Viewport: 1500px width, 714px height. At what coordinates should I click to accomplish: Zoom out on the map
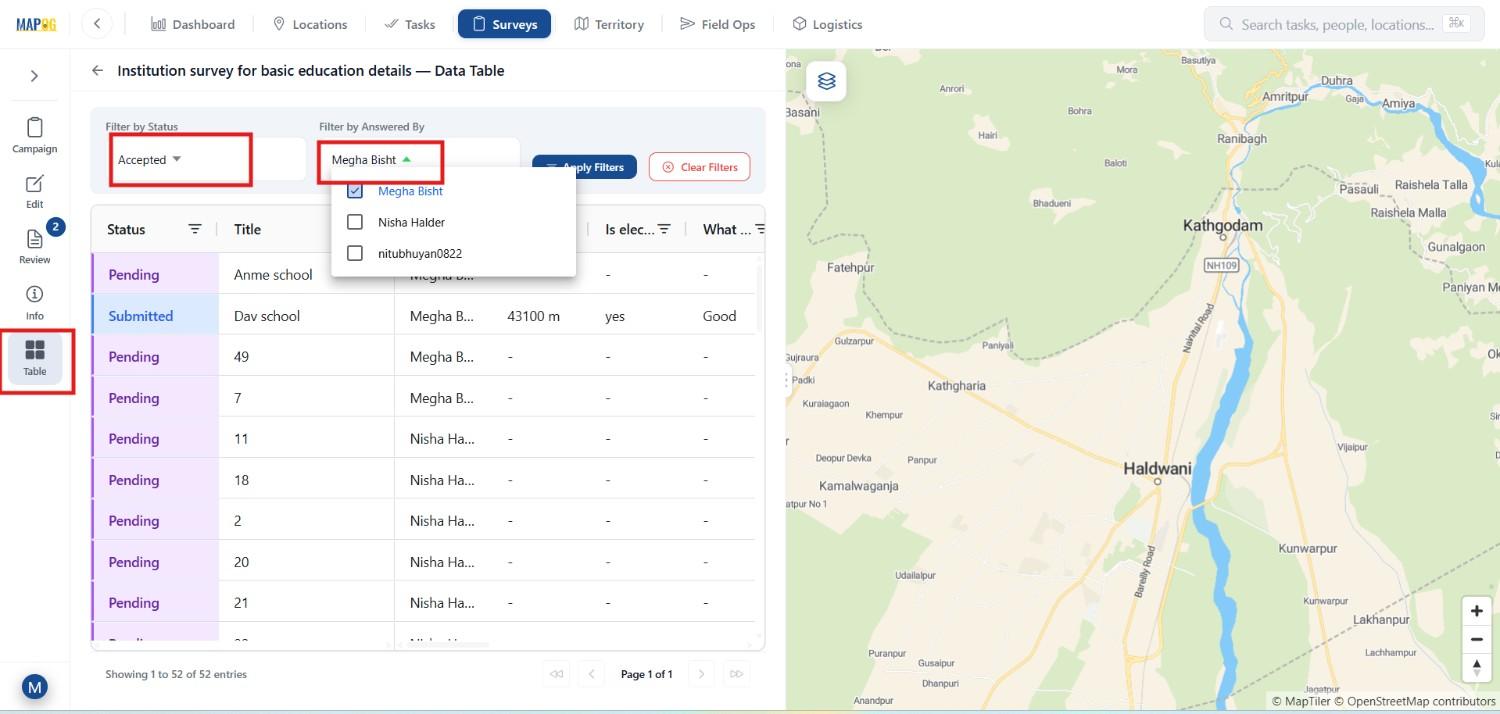coord(1476,640)
